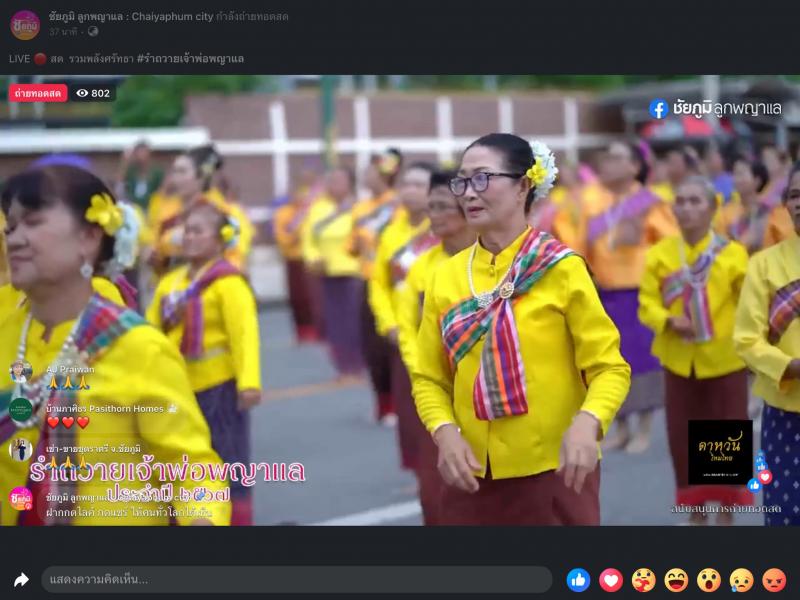Open the Chaiyaphum city page profile picture
The image size is (800, 600).
click(x=24, y=24)
